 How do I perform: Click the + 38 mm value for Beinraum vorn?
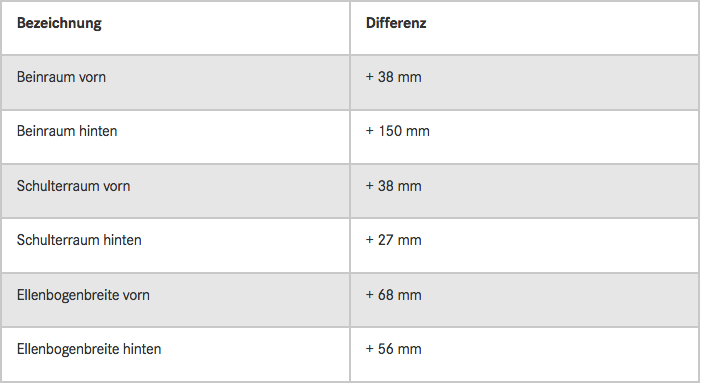click(393, 77)
